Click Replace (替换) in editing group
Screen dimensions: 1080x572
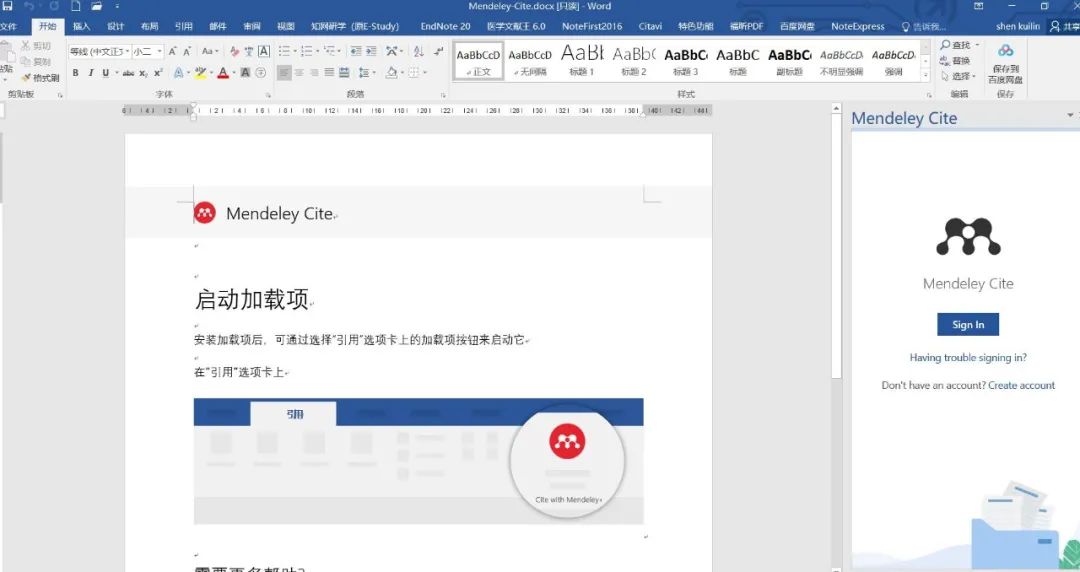955,61
